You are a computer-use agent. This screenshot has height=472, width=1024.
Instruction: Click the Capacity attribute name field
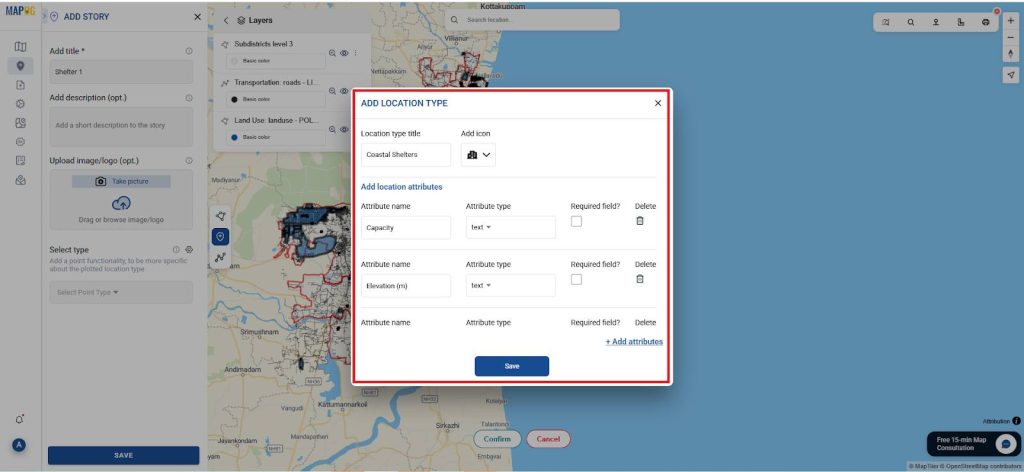pos(406,227)
